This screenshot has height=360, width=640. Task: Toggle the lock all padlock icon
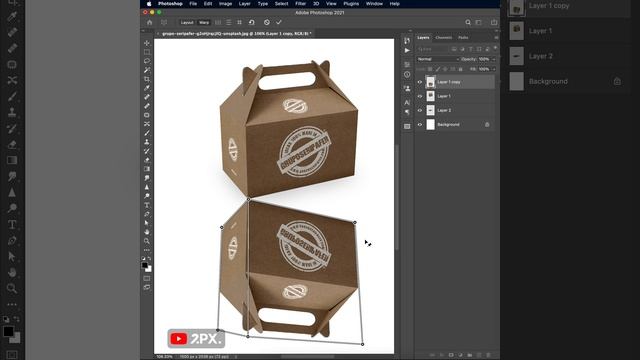tap(460, 69)
